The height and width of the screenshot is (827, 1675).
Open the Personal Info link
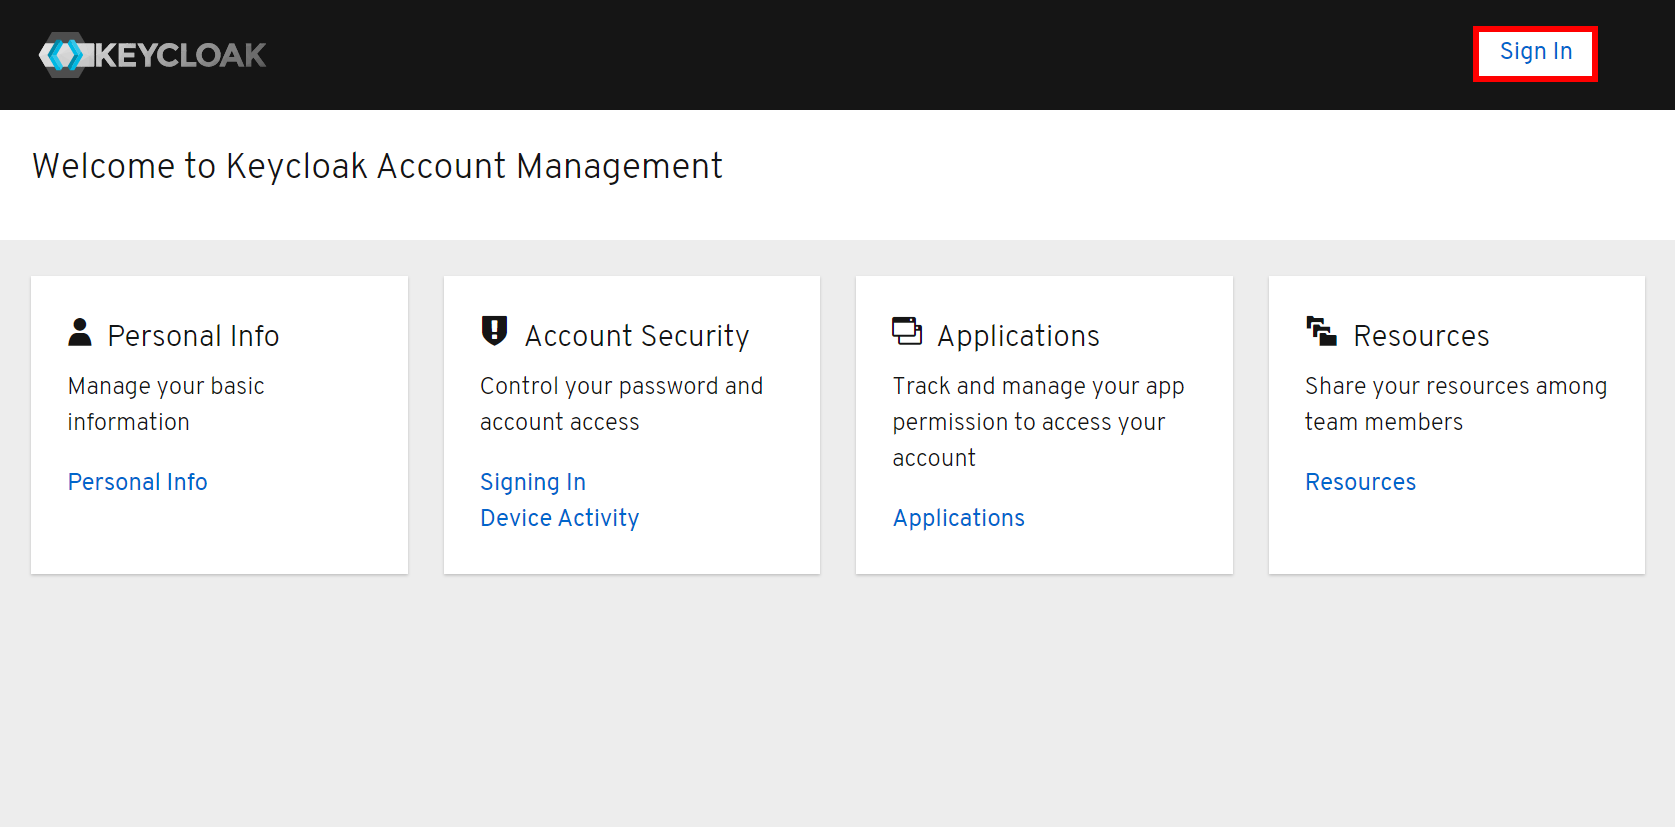pyautogui.click(x=138, y=482)
